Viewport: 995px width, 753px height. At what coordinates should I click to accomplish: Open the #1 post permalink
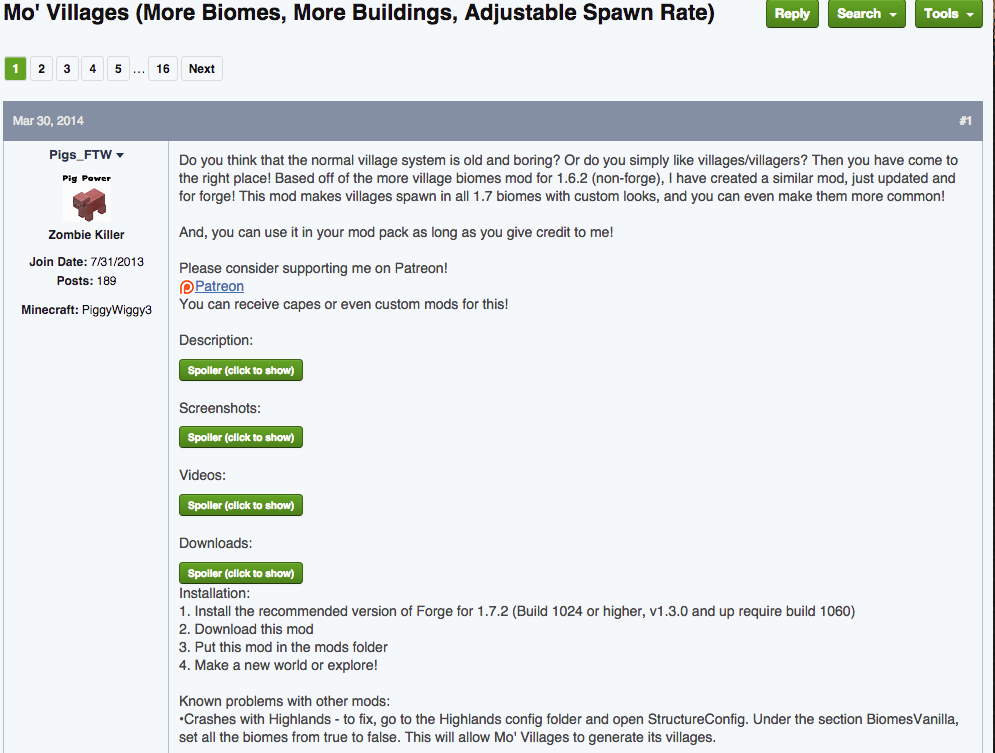(x=965, y=121)
